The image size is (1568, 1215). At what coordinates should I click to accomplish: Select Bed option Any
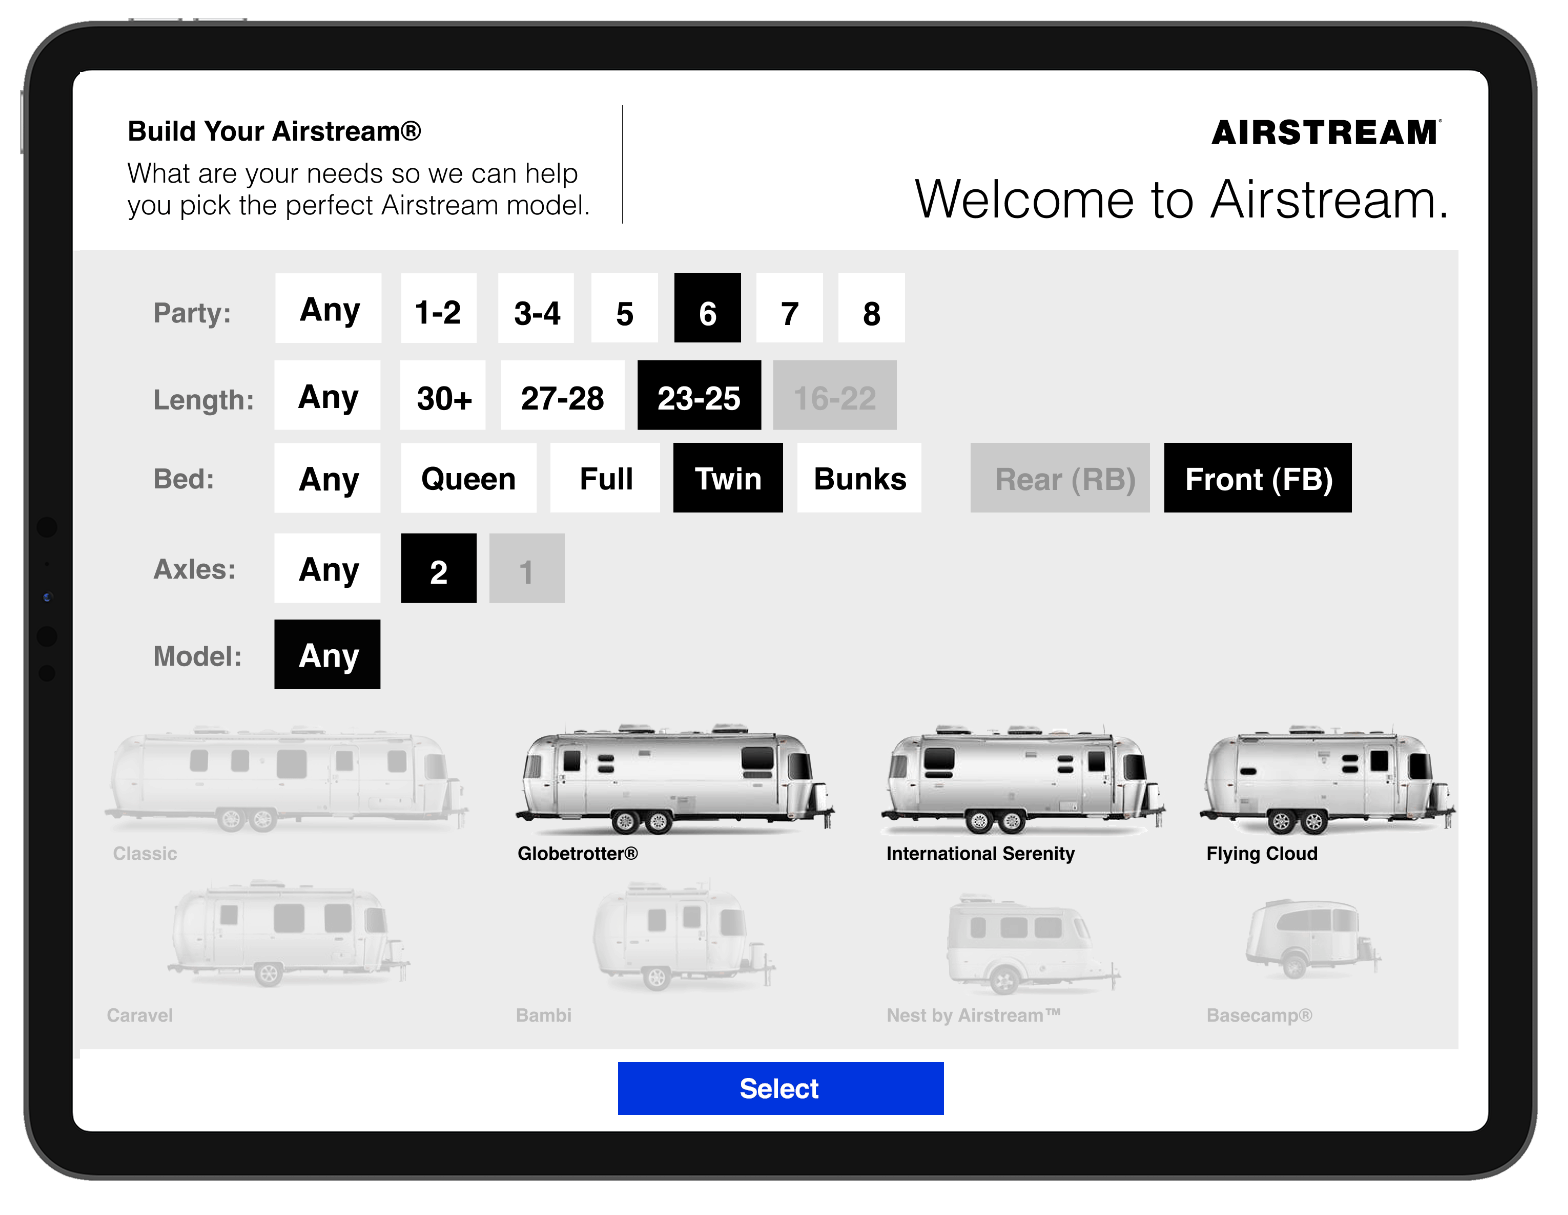click(x=327, y=478)
